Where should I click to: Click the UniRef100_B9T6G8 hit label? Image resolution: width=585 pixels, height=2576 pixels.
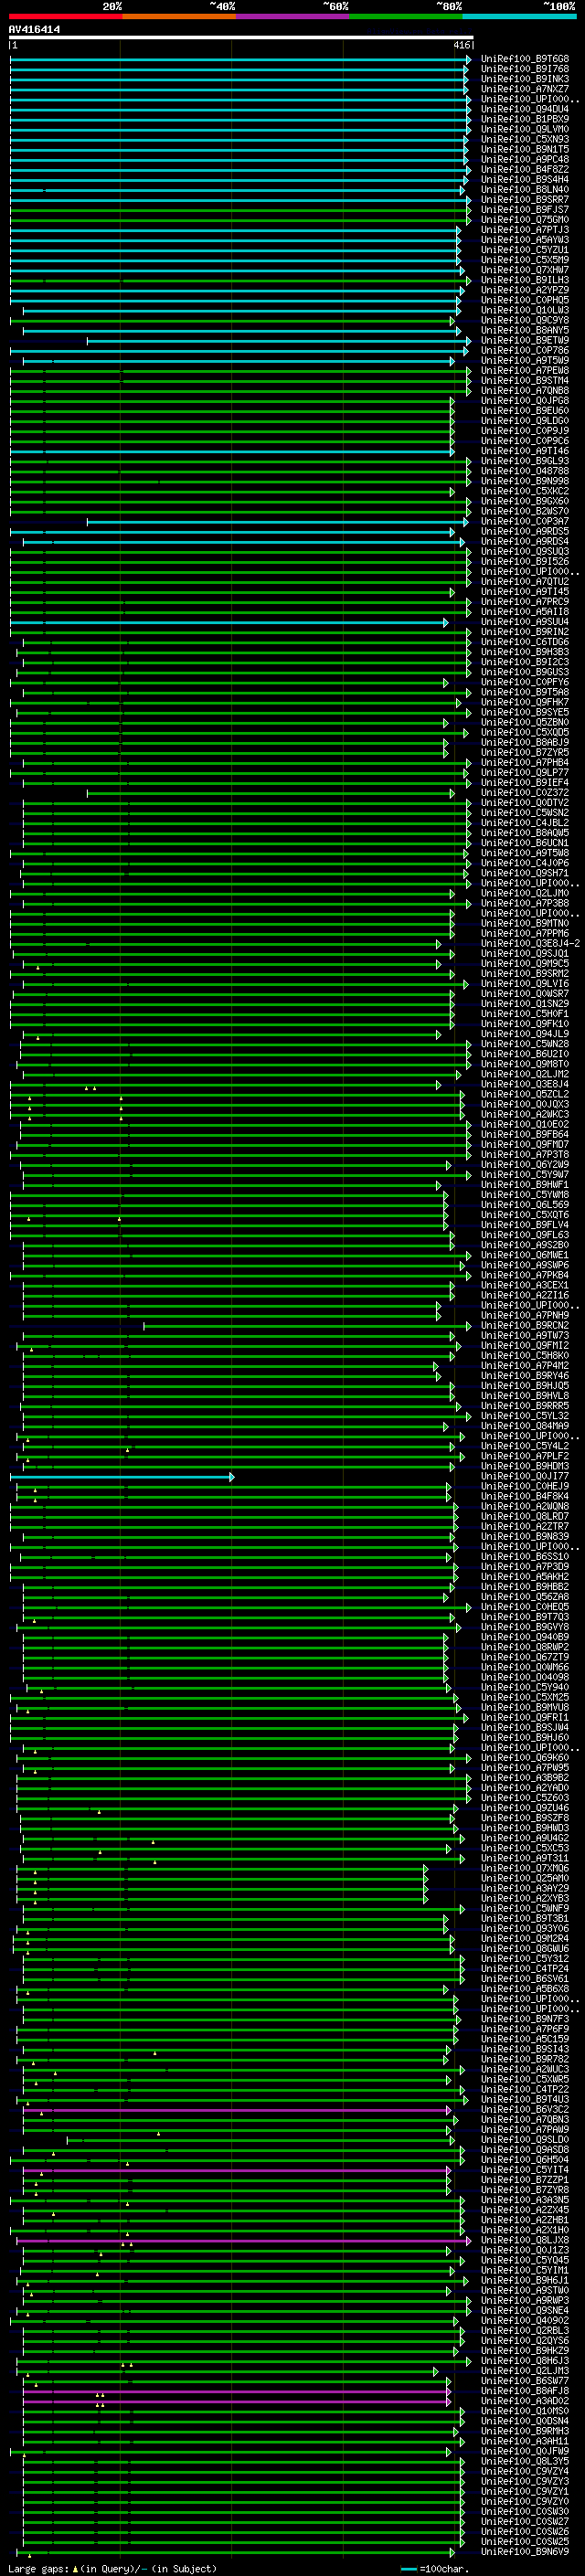(525, 59)
